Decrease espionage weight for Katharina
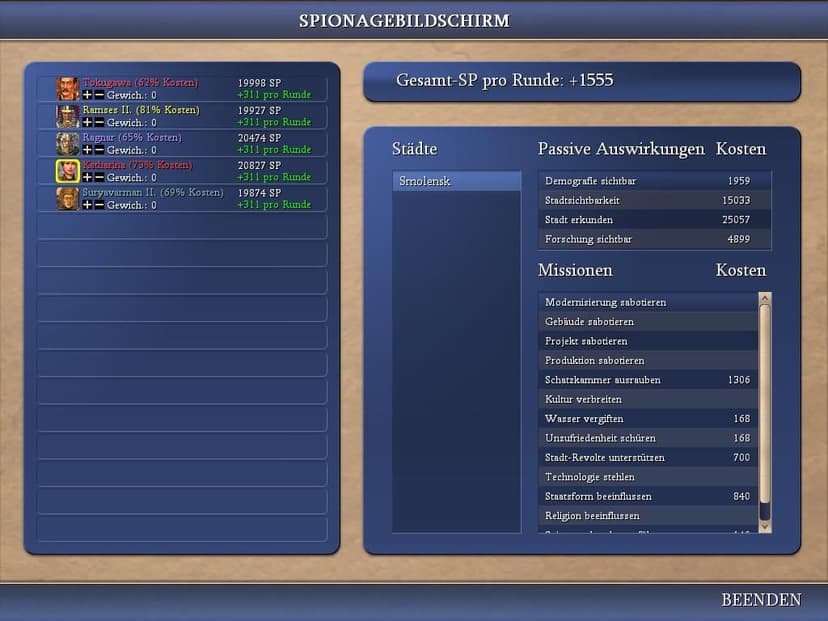 point(99,177)
